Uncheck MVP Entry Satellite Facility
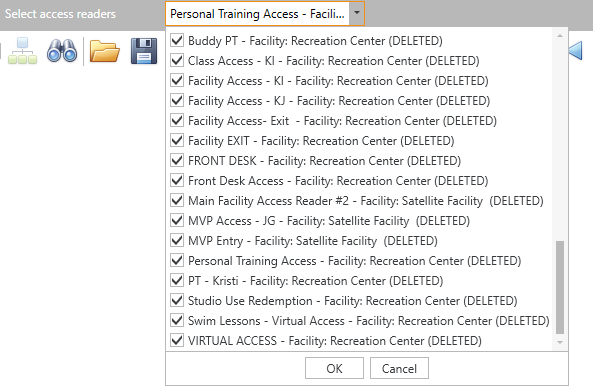 point(177,241)
